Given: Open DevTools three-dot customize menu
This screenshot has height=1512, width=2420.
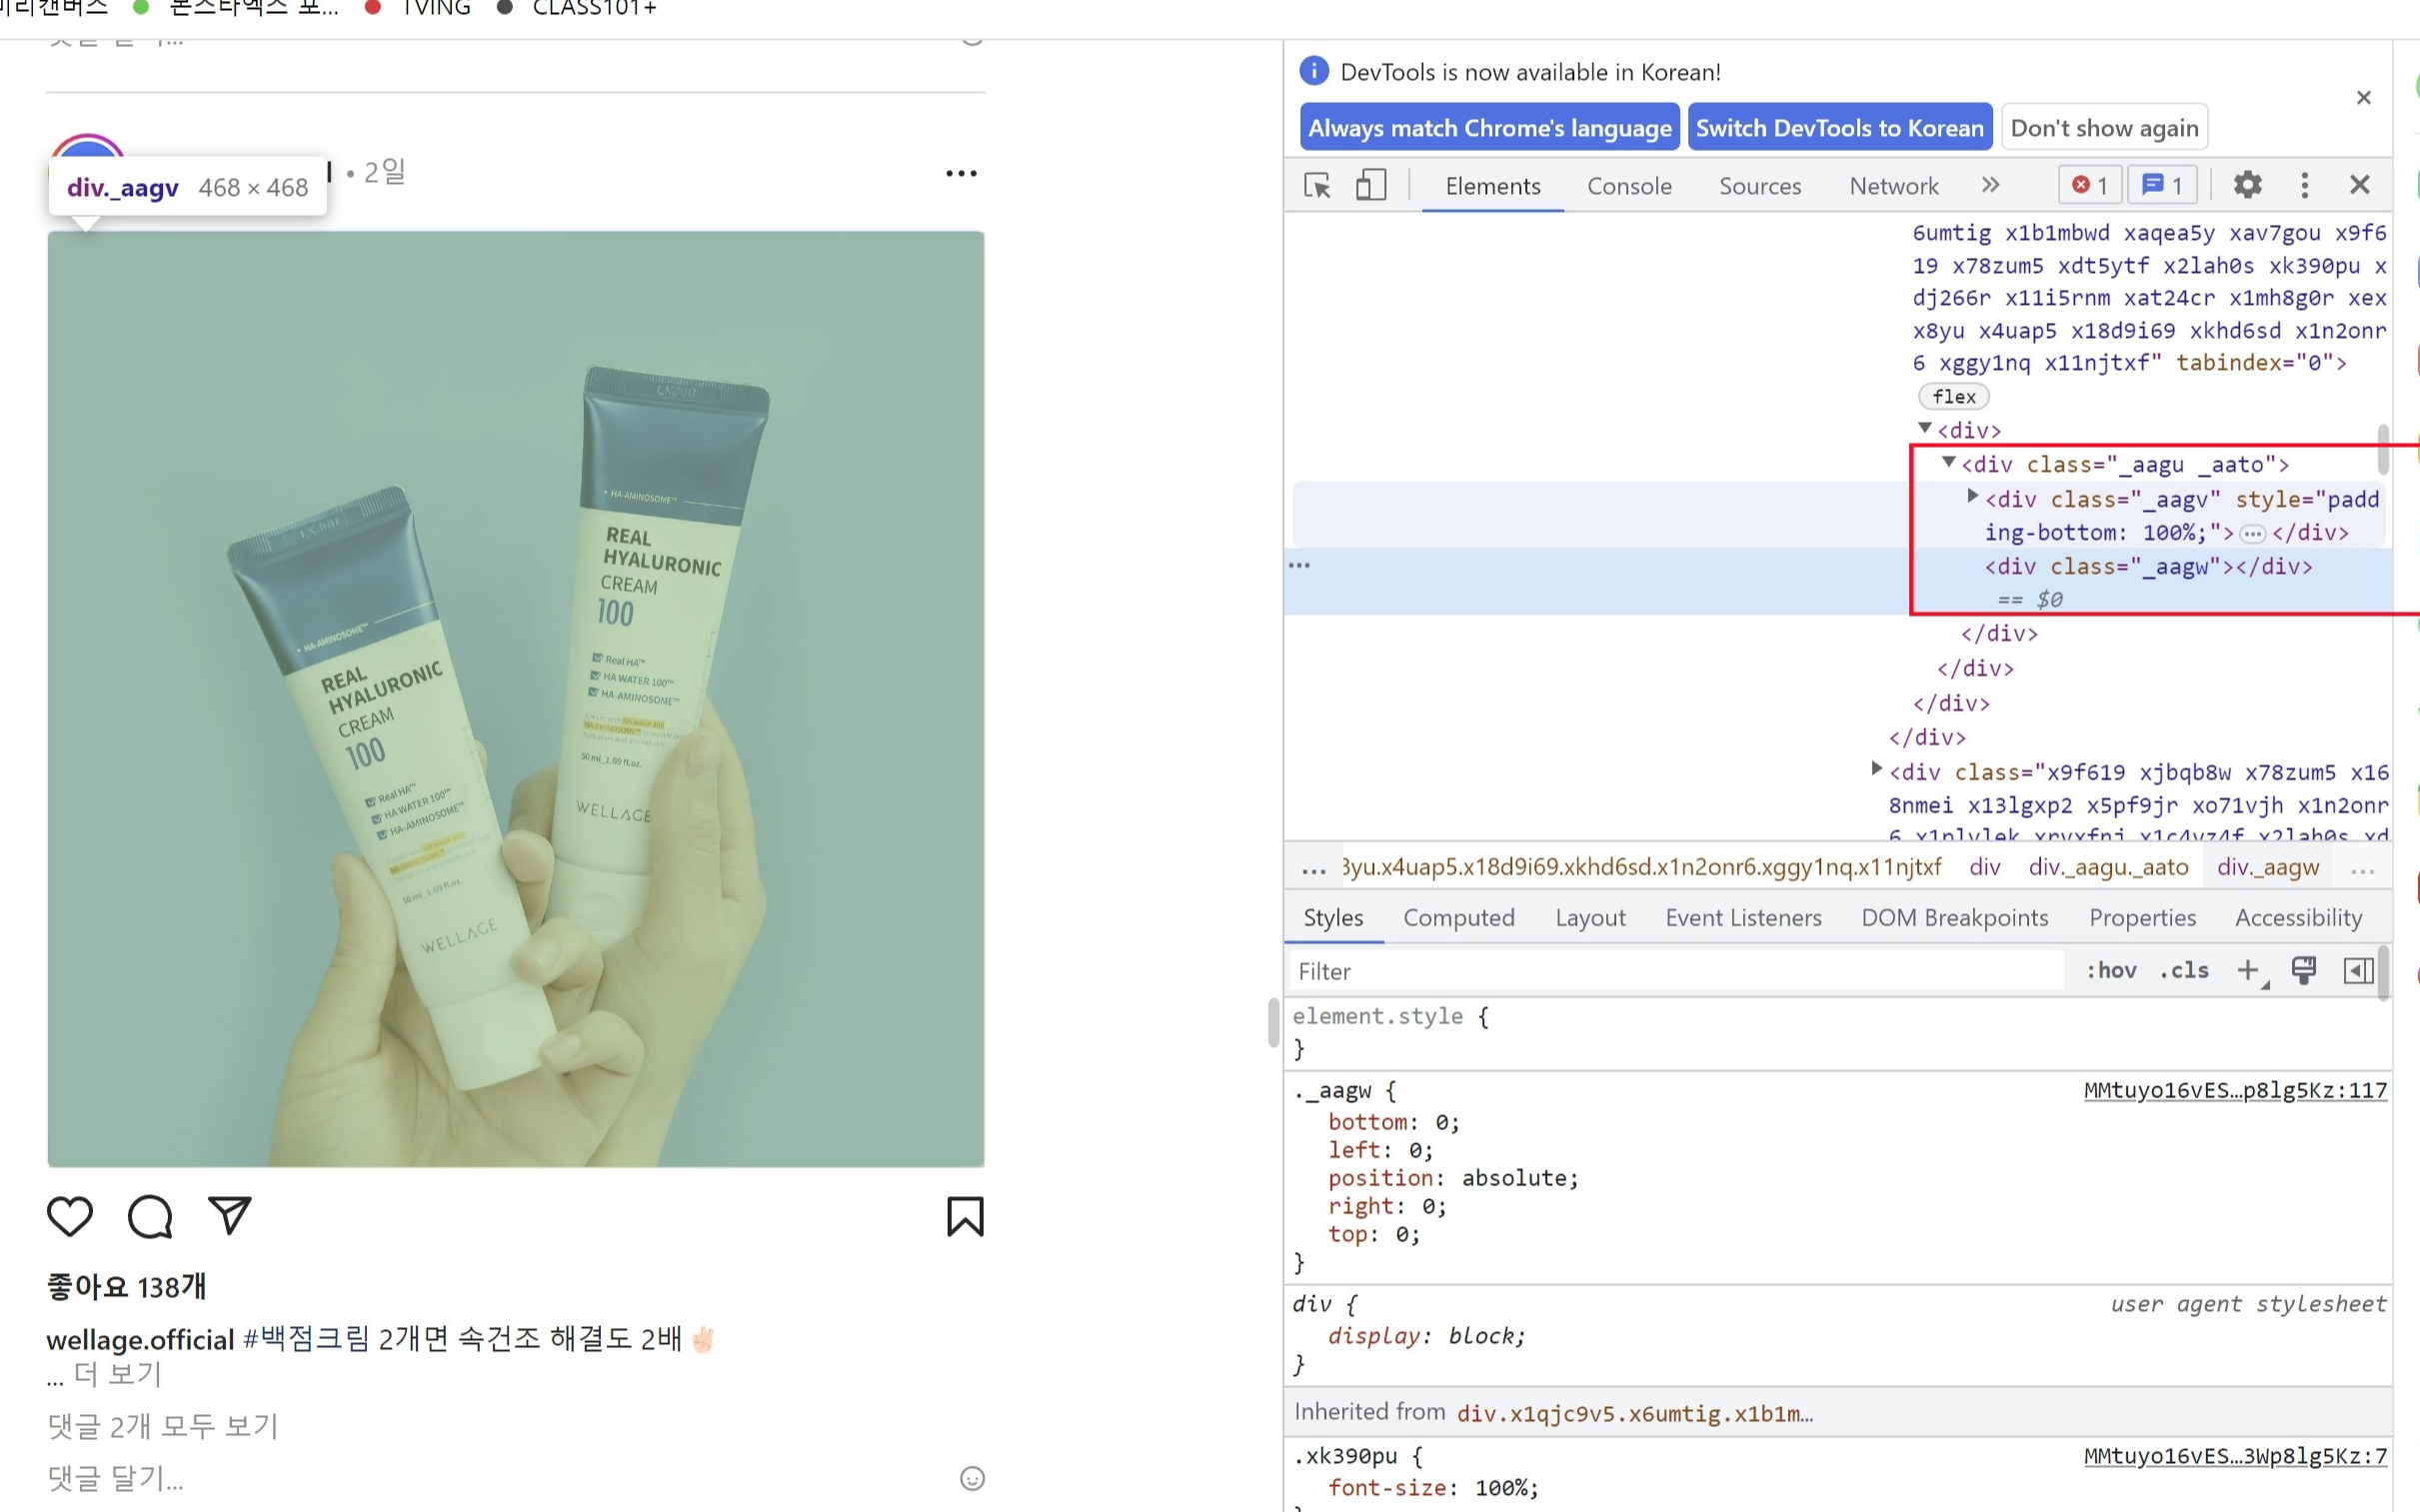Looking at the screenshot, I should coord(2304,185).
